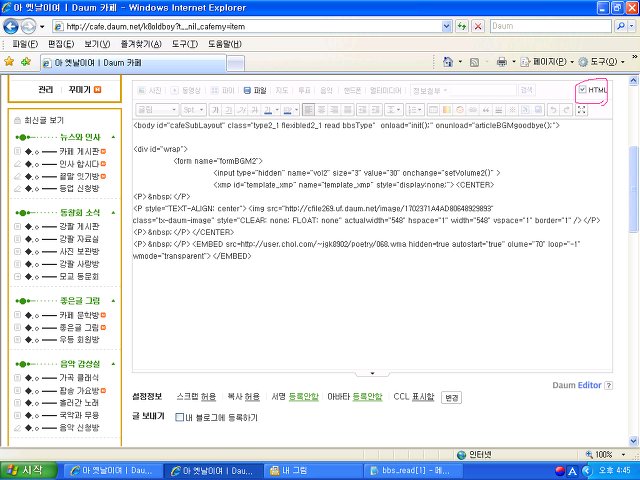The image size is (640, 480).
Task: Attach a photo with the 사진 button
Action: pos(149,90)
